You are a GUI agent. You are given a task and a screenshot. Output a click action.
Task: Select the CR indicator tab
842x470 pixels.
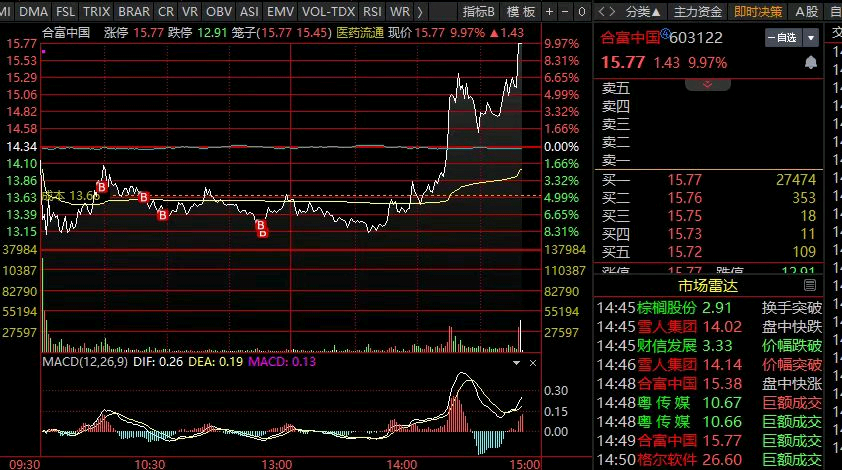coord(166,11)
